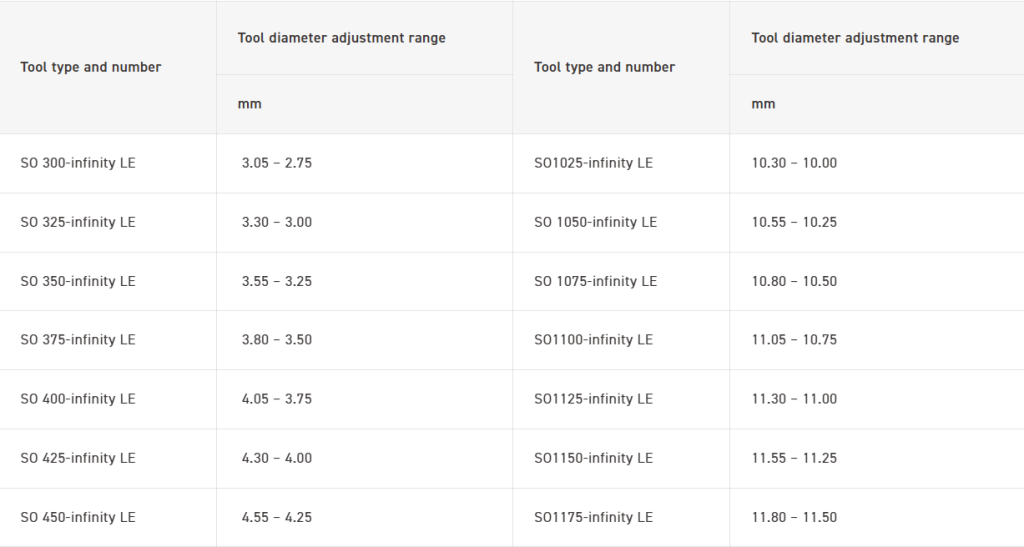Select the SO 425-infinity LE entry
The height and width of the screenshot is (547, 1024).
[x=78, y=458]
